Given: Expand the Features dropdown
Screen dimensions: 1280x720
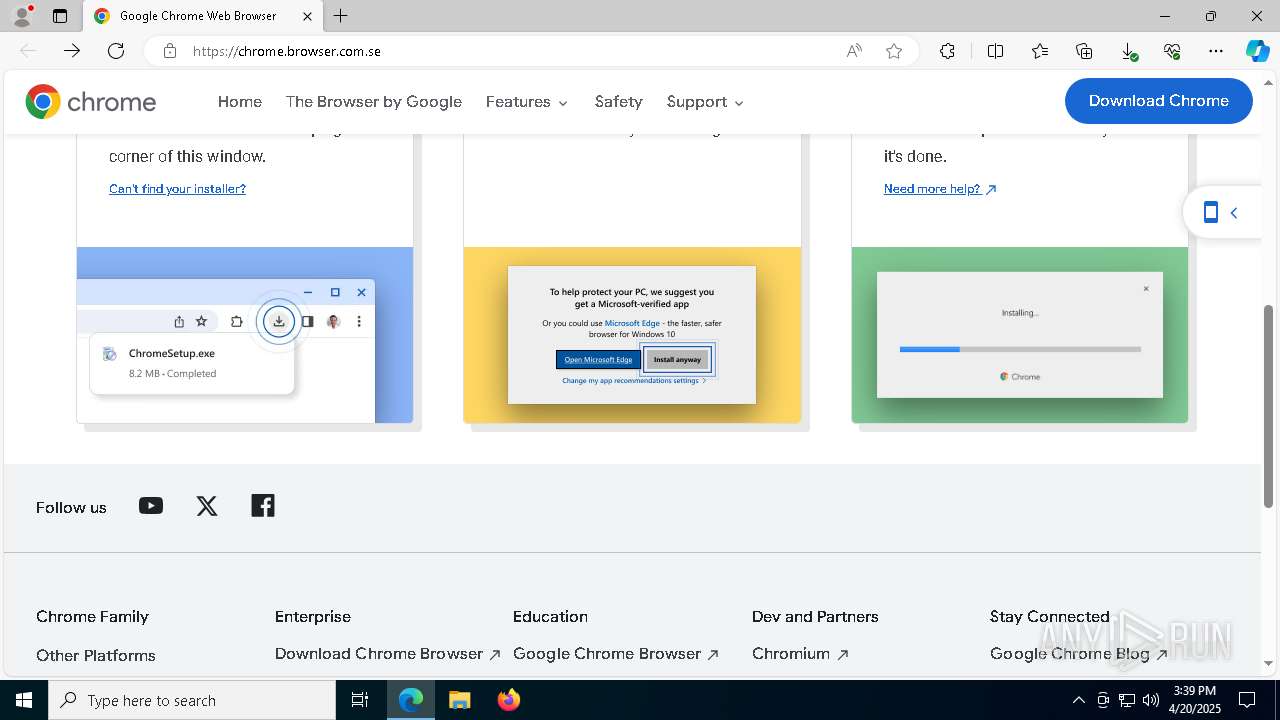Looking at the screenshot, I should pos(527,101).
